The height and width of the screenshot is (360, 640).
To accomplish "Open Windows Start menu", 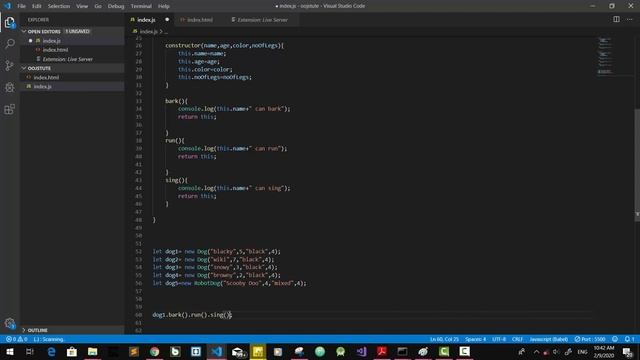I will [10, 351].
